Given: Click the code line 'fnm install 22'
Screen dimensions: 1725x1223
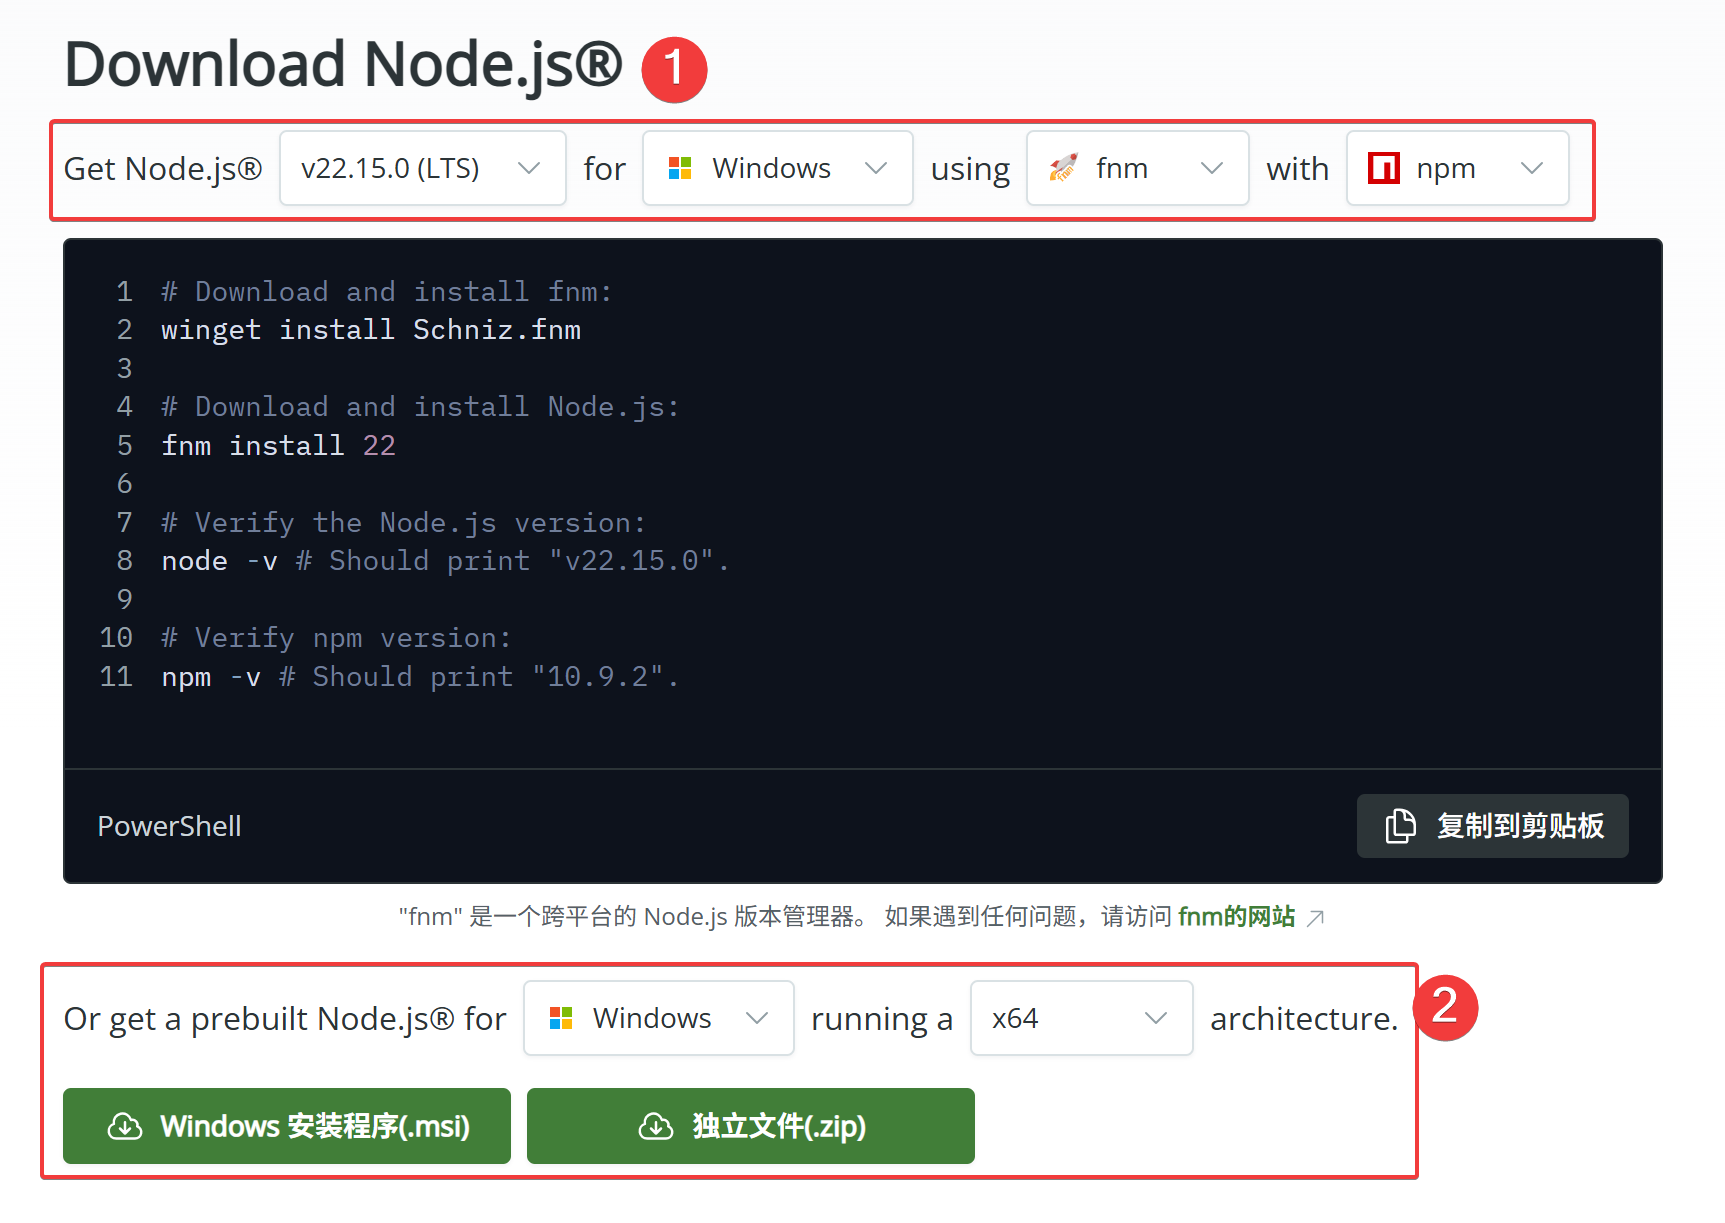Looking at the screenshot, I should pos(279,445).
